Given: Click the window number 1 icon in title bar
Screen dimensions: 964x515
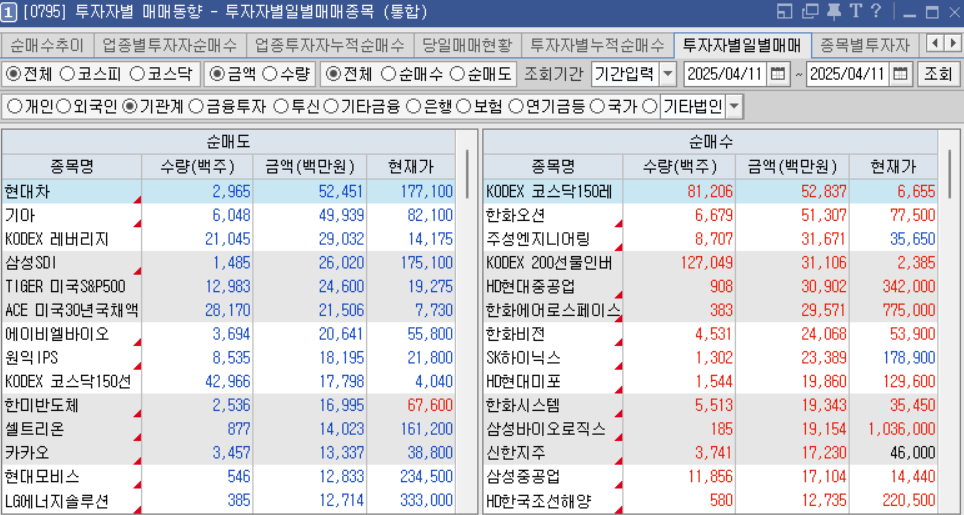Looking at the screenshot, I should point(8,12).
